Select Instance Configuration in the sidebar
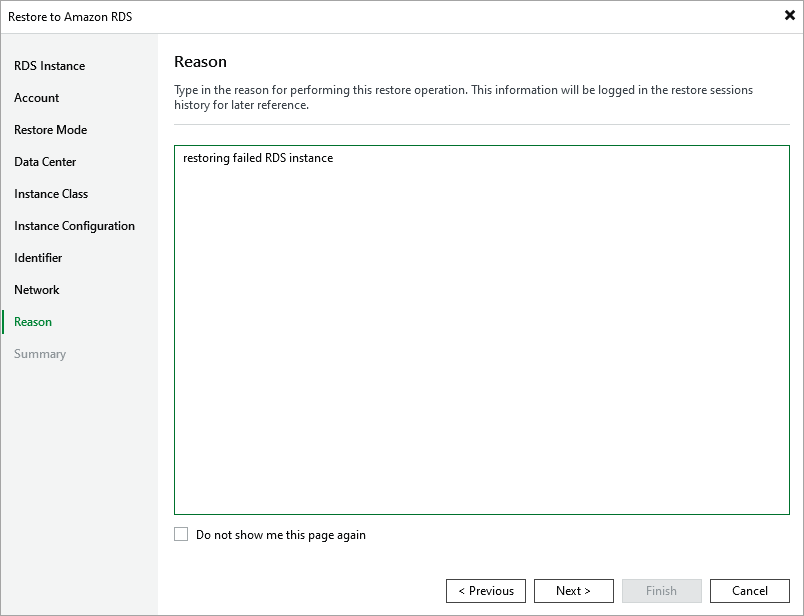Viewport: 804px width, 616px height. (74, 226)
